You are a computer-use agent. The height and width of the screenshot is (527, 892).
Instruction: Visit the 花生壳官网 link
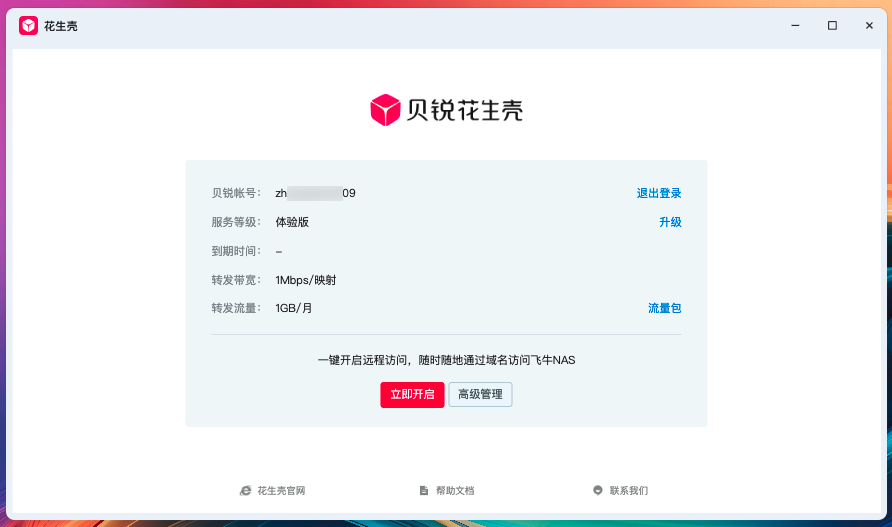[281, 491]
